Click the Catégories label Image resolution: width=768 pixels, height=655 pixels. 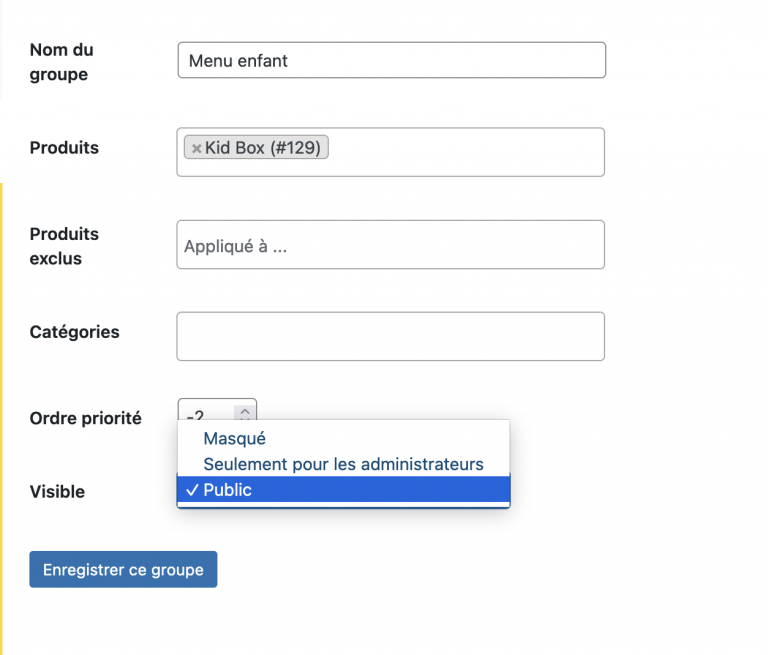(x=74, y=332)
